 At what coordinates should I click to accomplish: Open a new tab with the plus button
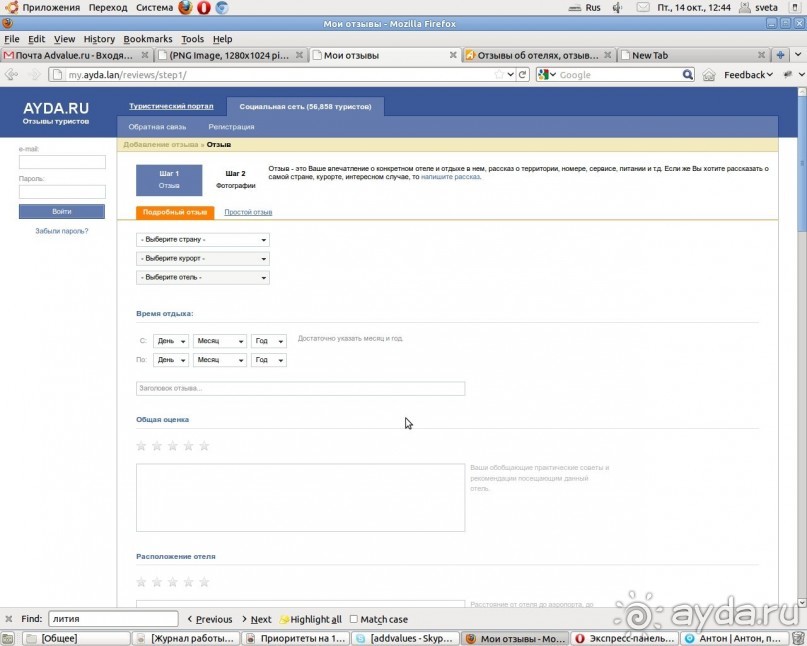click(781, 55)
